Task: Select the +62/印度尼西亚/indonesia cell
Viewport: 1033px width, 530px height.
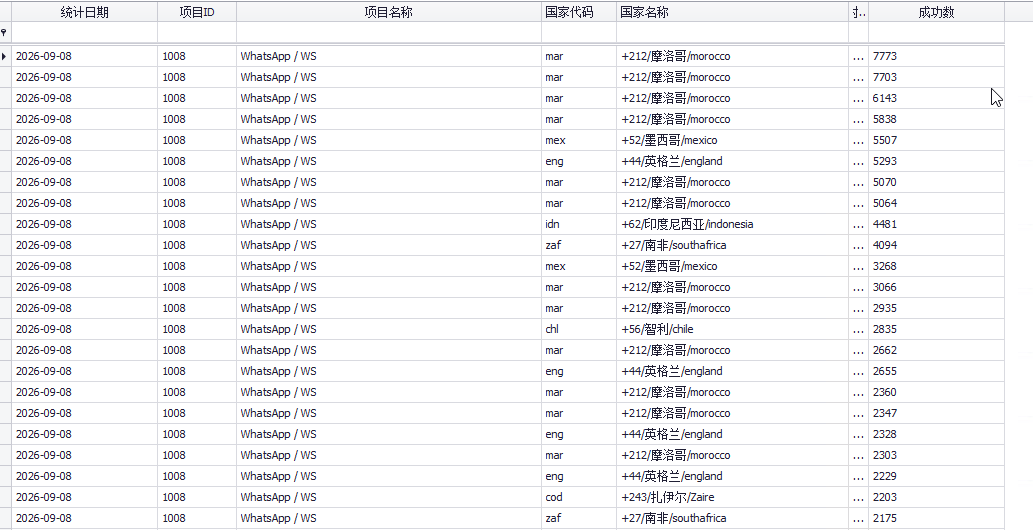Action: (733, 224)
